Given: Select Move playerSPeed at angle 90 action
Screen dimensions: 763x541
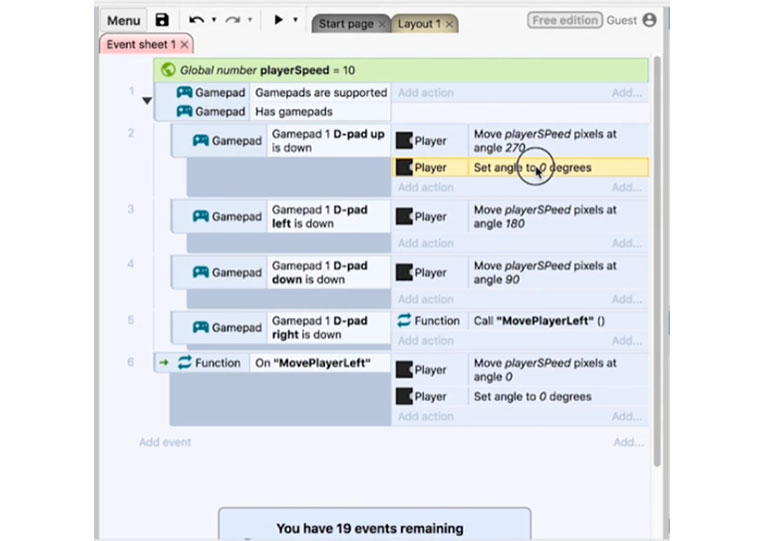Looking at the screenshot, I should [558, 272].
